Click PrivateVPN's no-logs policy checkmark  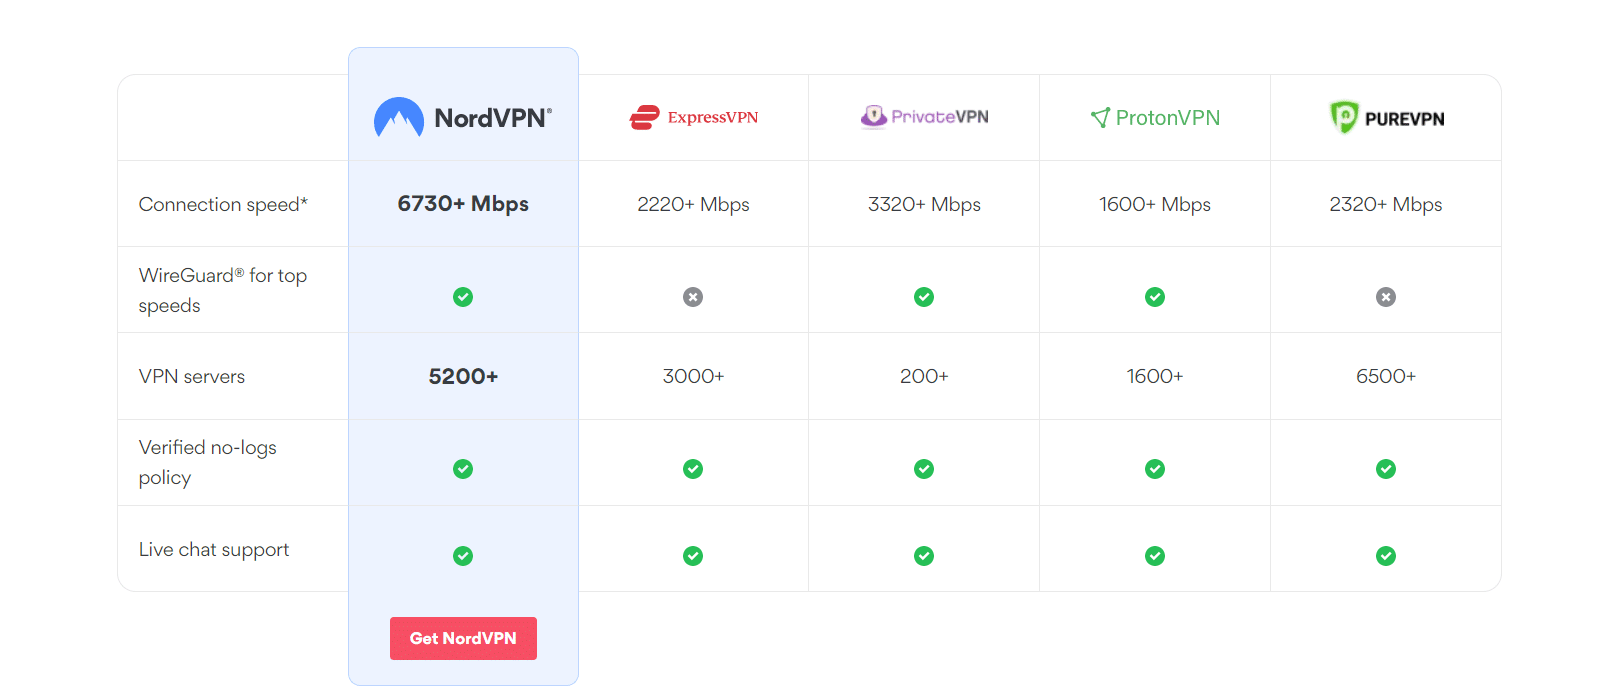(924, 469)
